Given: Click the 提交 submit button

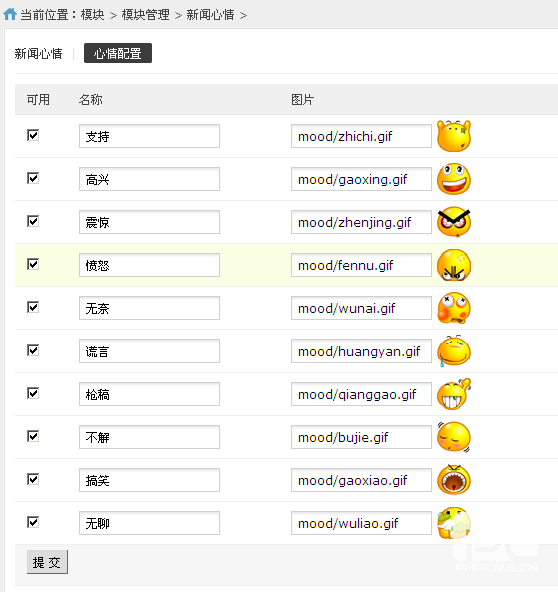Looking at the screenshot, I should point(47,562).
